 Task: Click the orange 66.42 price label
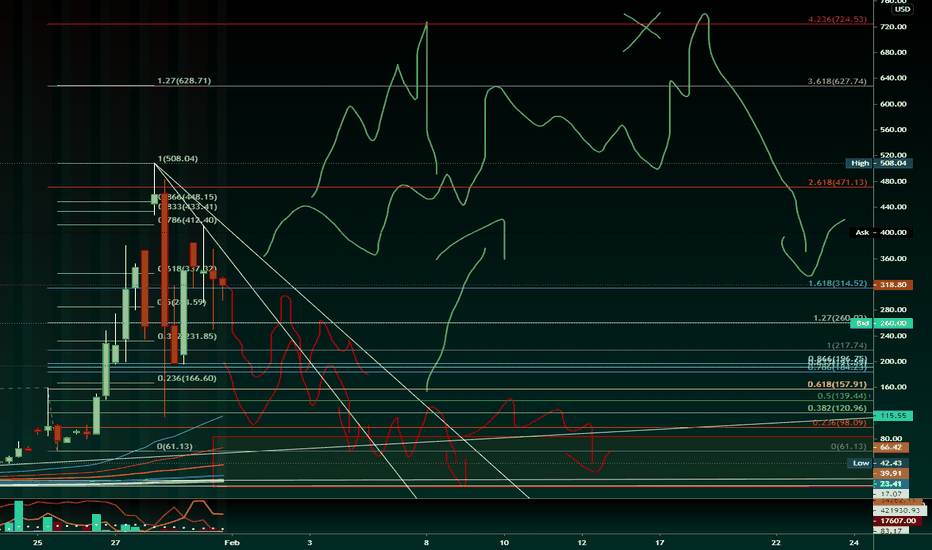pyautogui.click(x=891, y=448)
